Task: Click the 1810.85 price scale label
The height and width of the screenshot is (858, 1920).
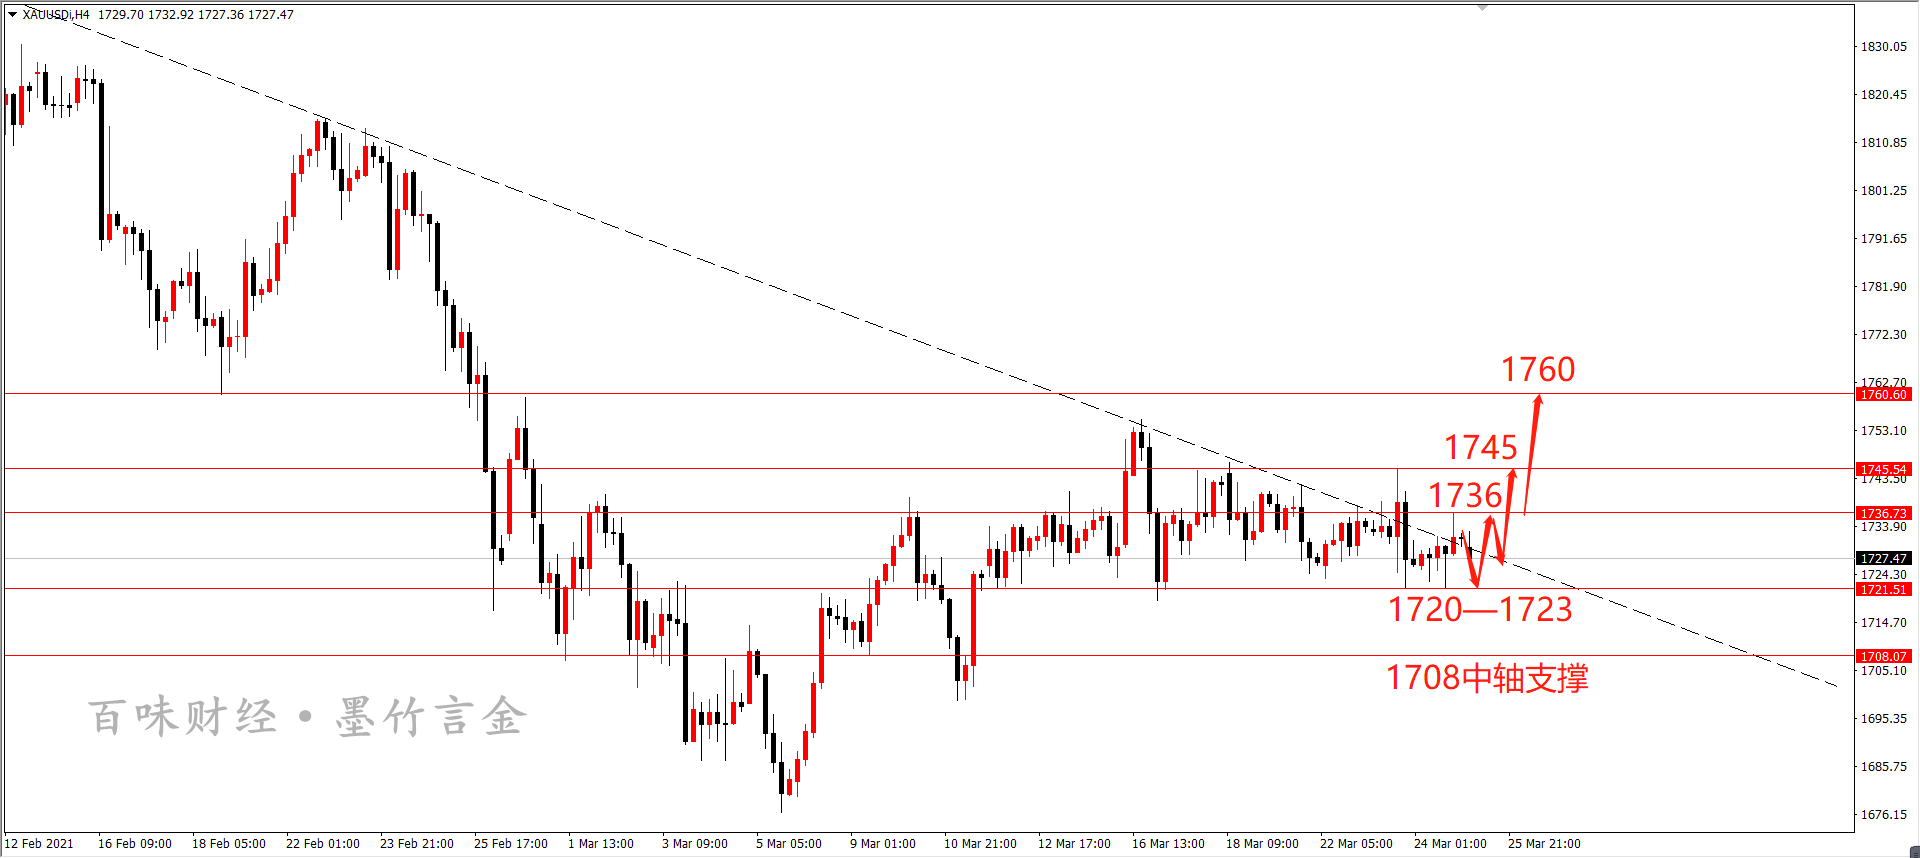Action: [x=1883, y=143]
